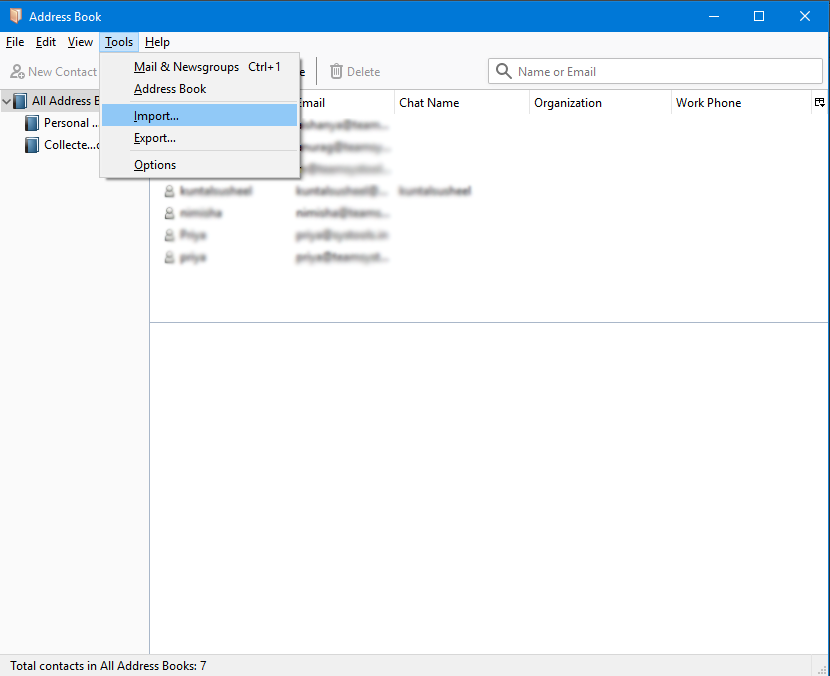This screenshot has width=830, height=676.
Task: Select the last lowercase priya contact row
Action: pos(489,257)
